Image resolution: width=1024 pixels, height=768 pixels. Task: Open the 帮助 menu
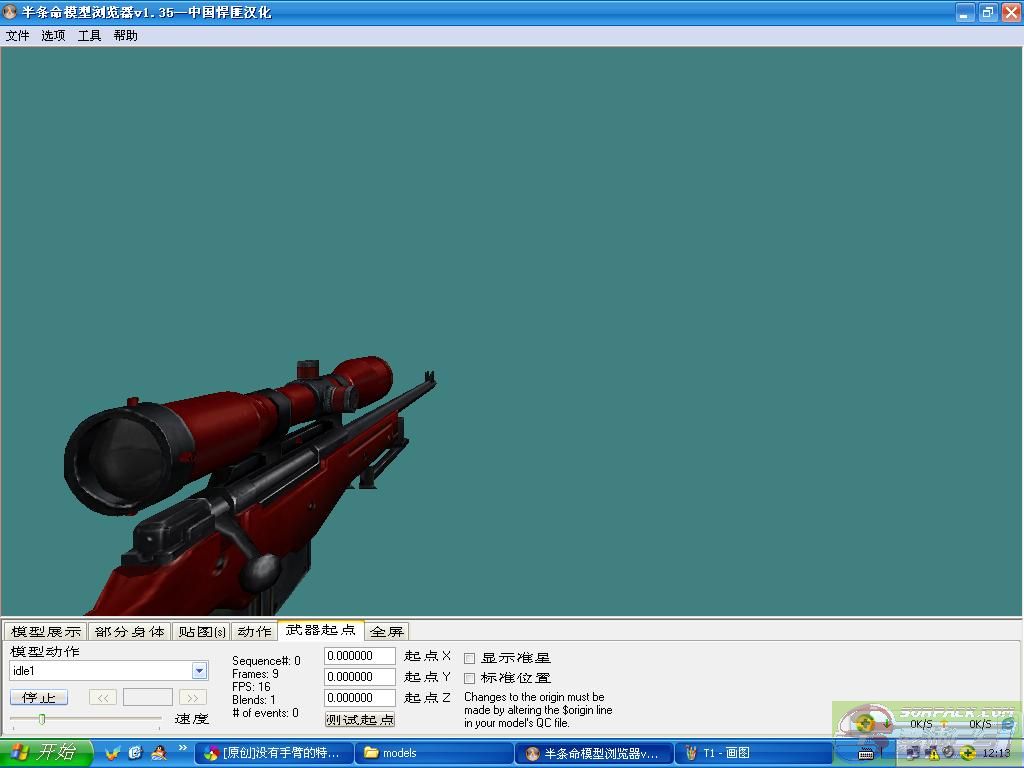point(125,36)
